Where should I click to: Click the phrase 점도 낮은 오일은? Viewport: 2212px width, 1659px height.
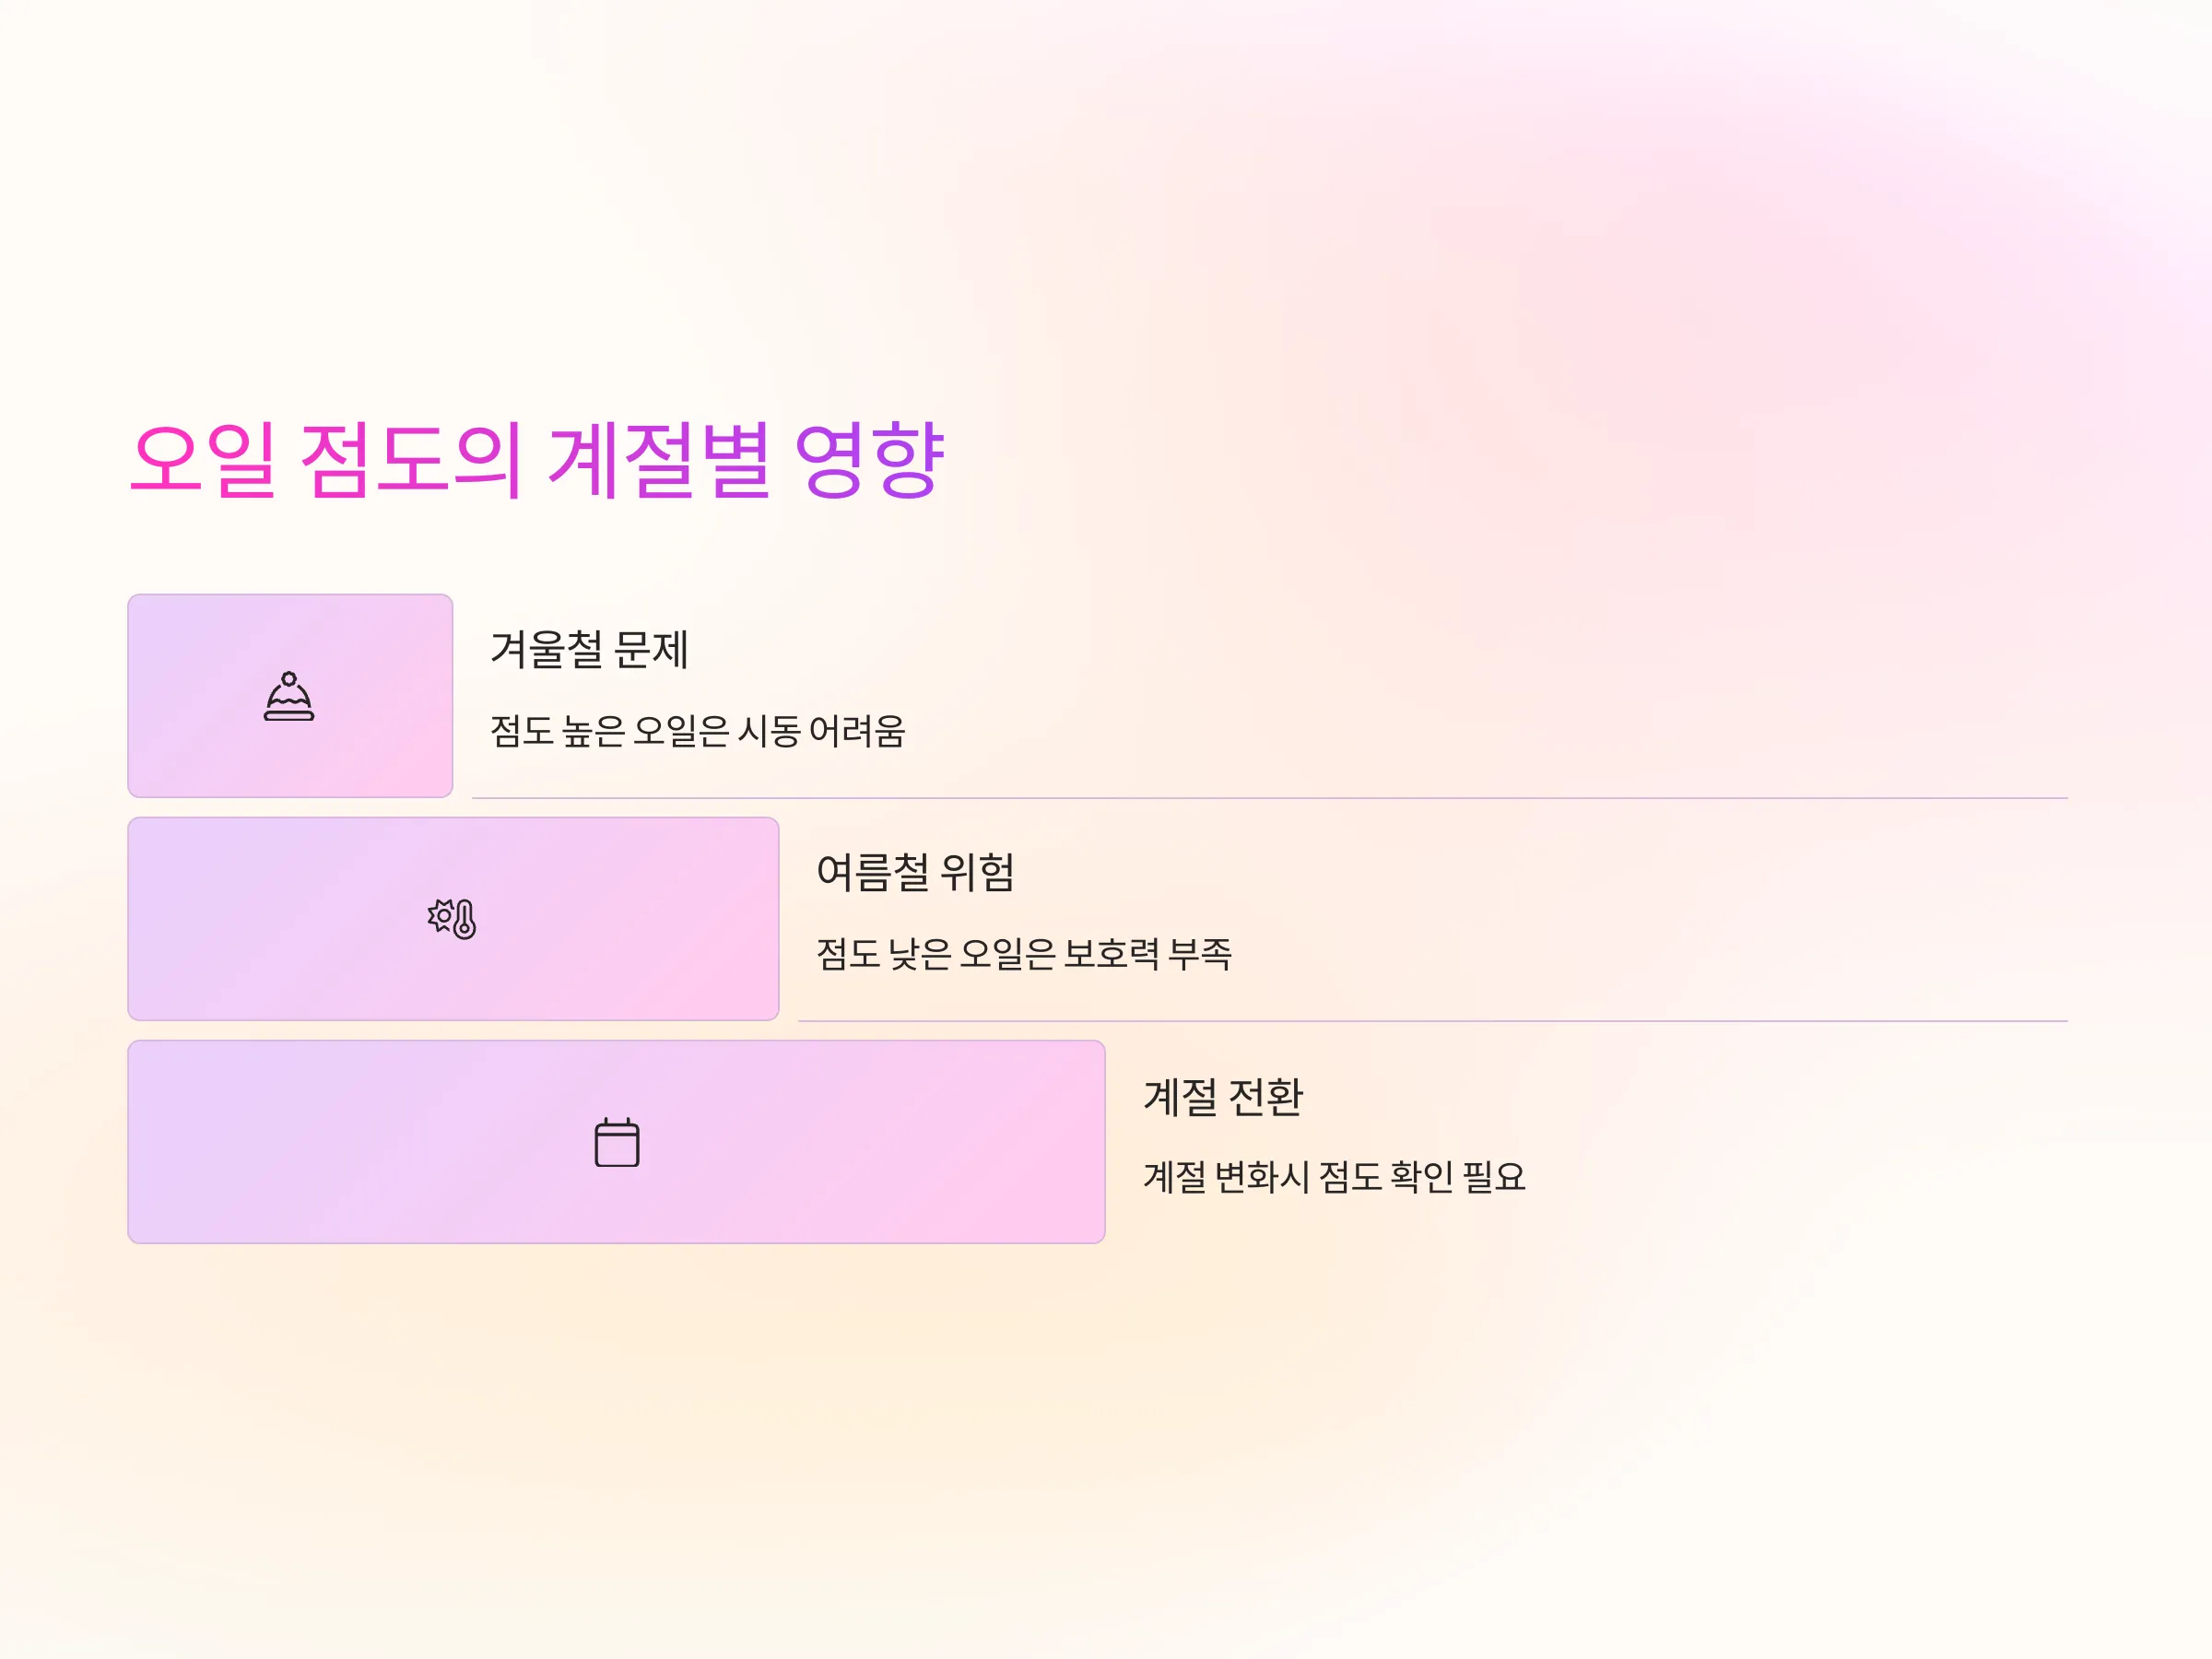[935, 954]
